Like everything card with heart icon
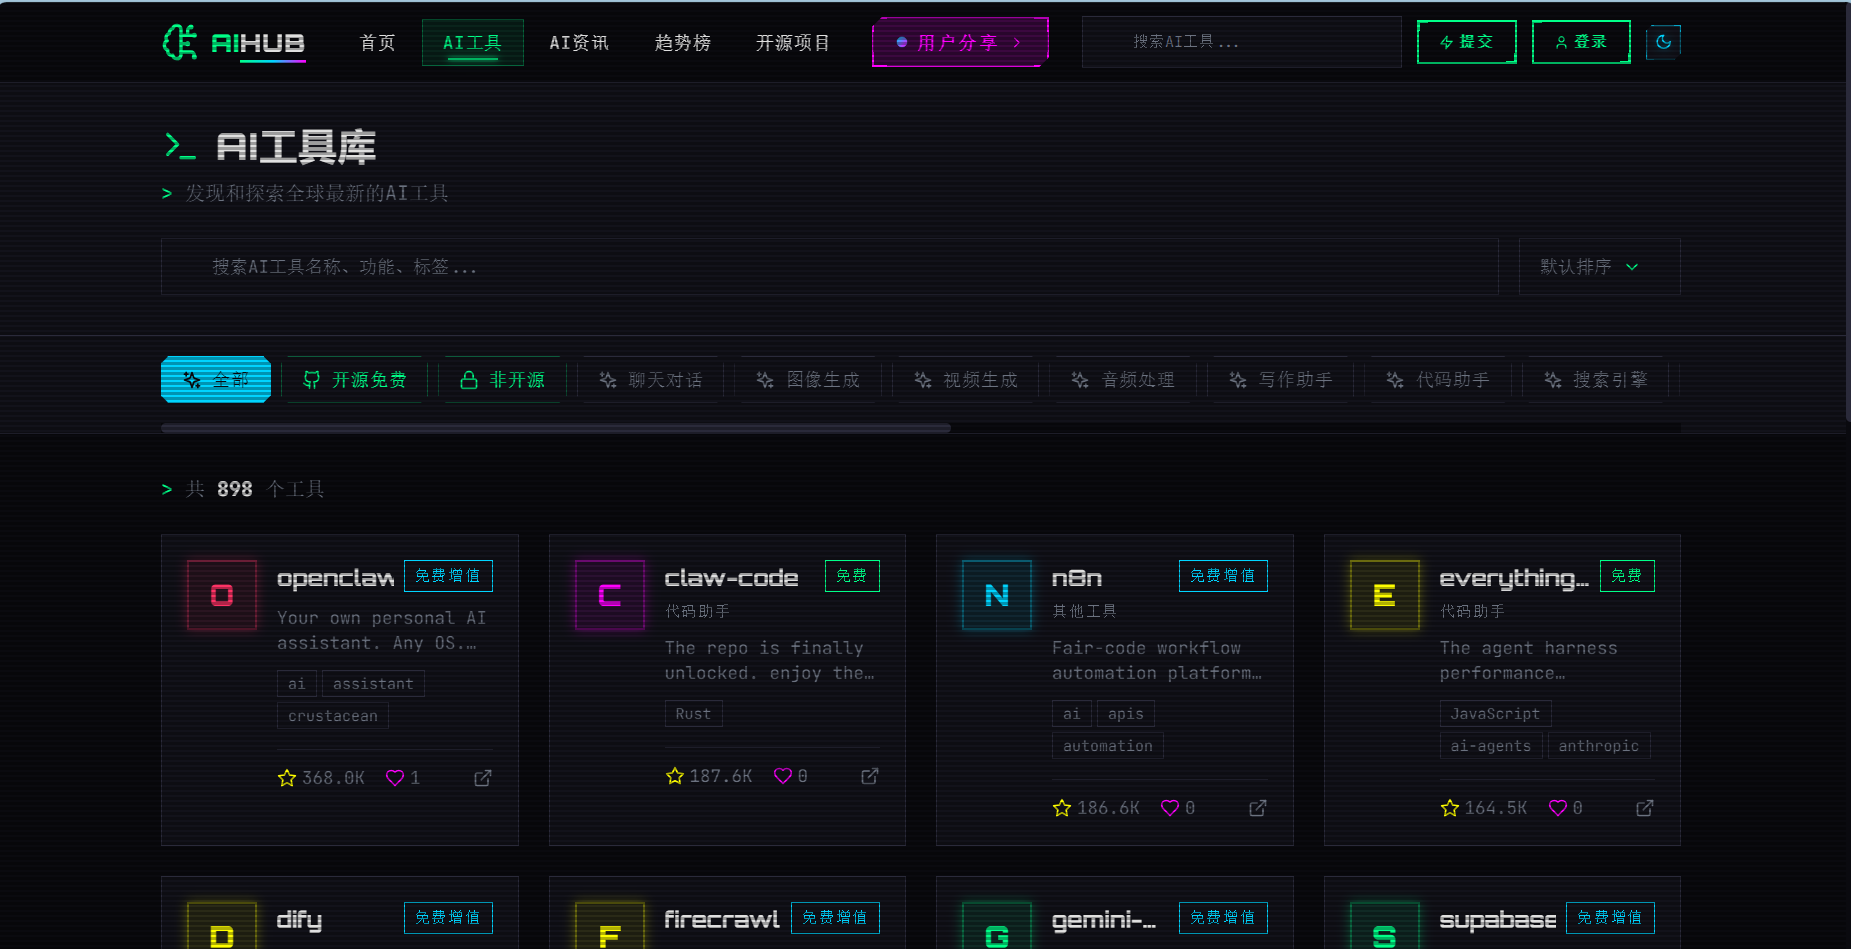The height and width of the screenshot is (949, 1851). pos(1558,808)
